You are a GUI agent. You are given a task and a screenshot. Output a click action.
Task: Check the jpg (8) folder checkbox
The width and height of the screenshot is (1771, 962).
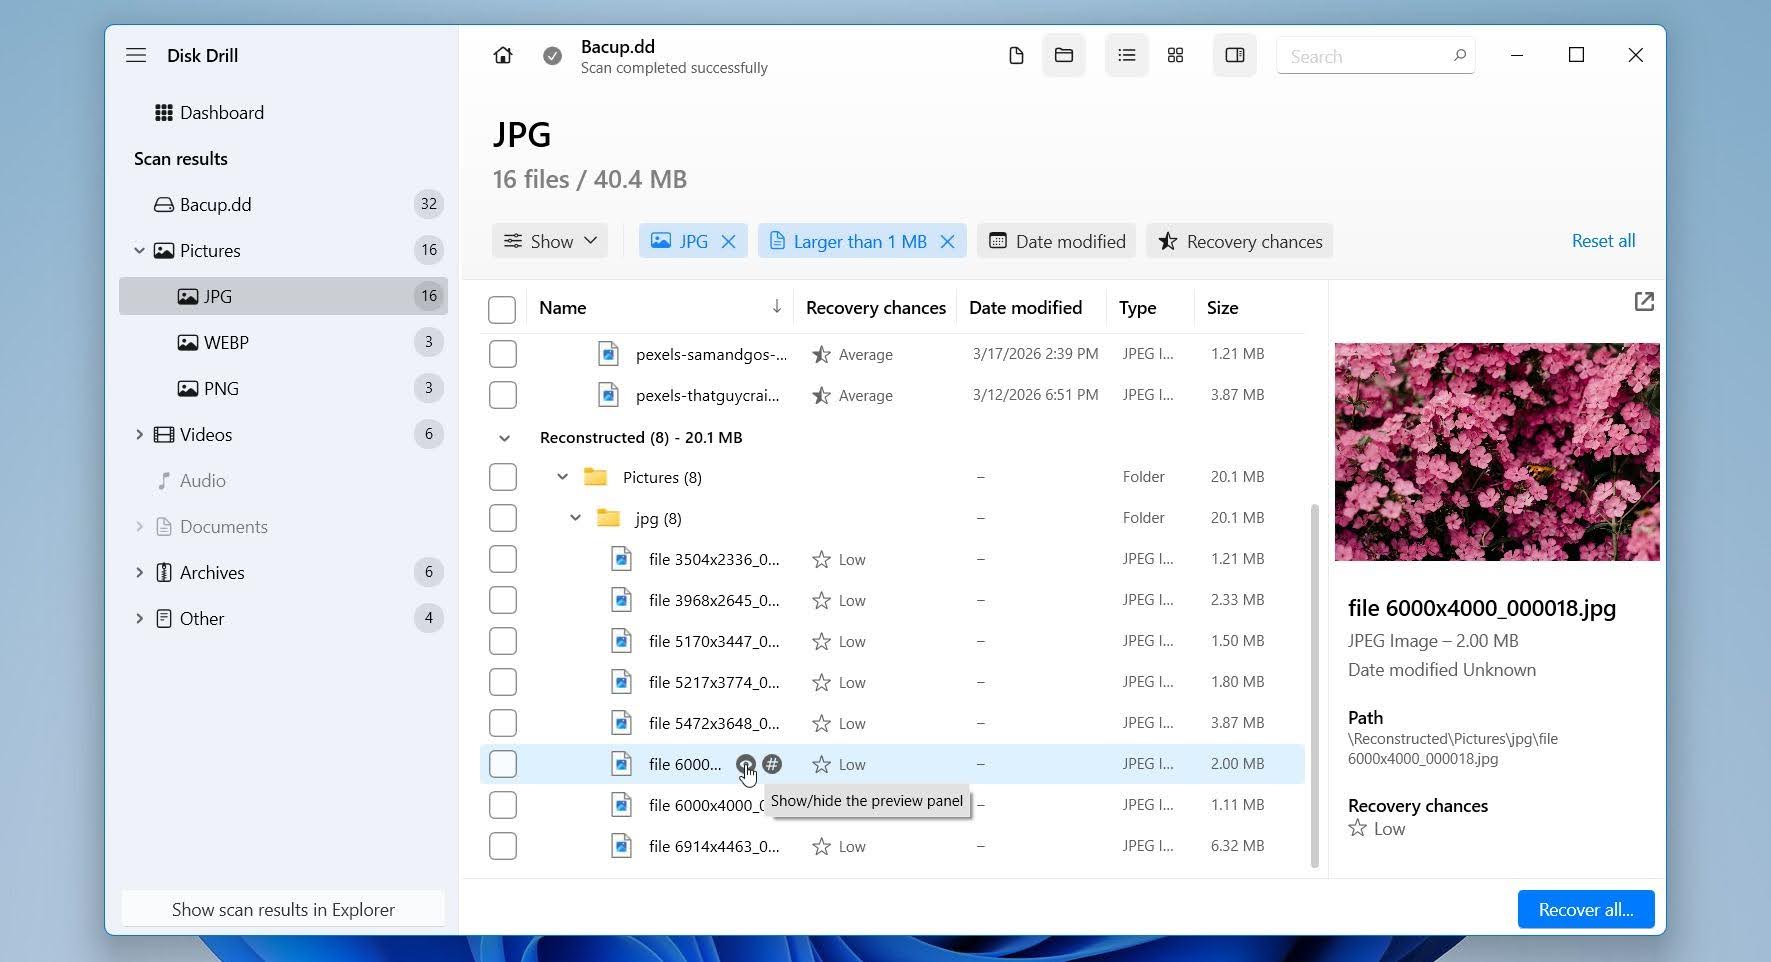pyautogui.click(x=503, y=518)
